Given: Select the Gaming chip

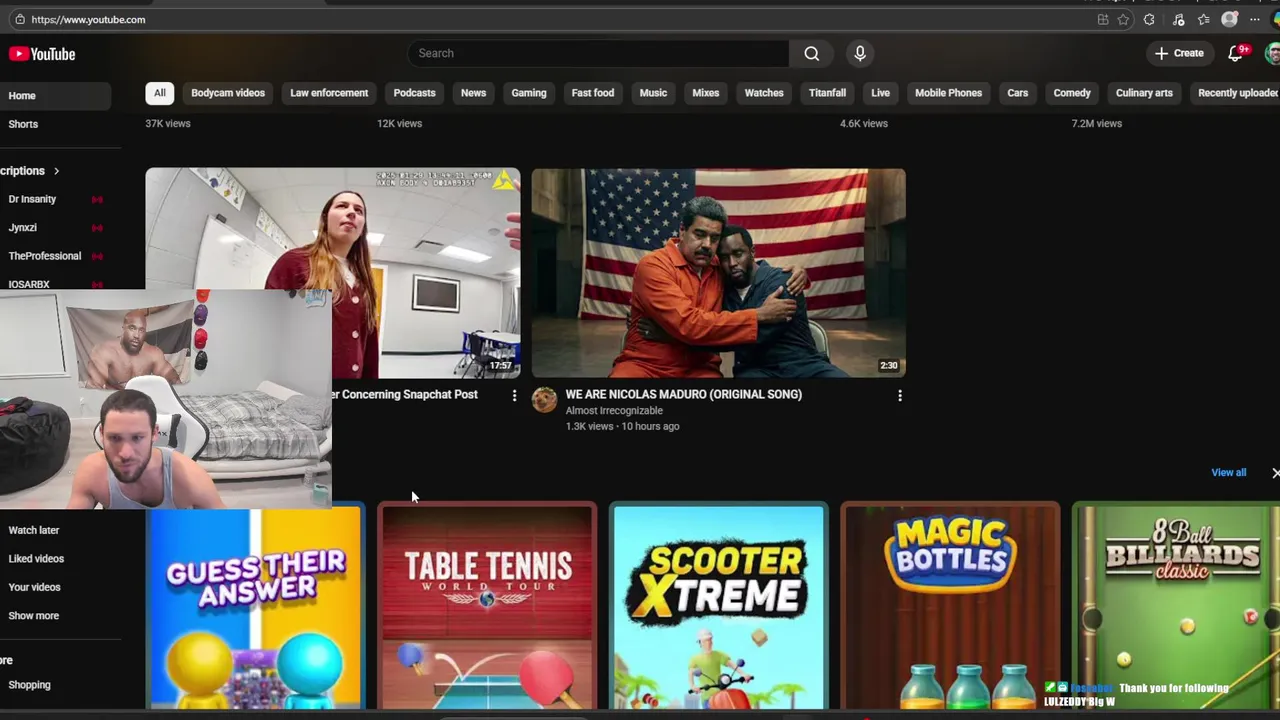Looking at the screenshot, I should (529, 93).
